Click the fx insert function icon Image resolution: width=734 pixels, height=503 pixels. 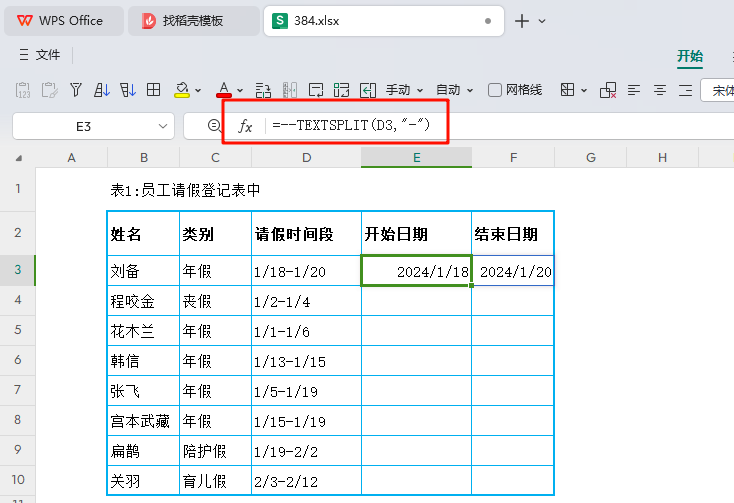(245, 126)
